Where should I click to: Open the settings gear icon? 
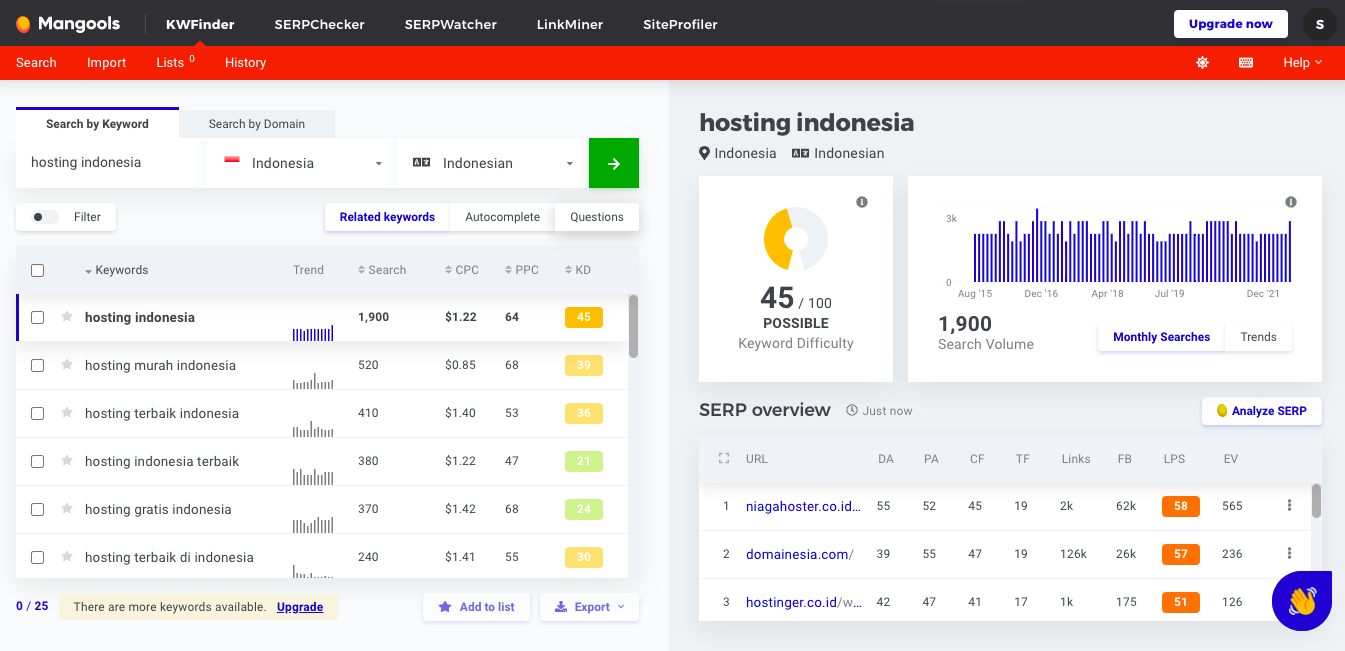[1202, 62]
